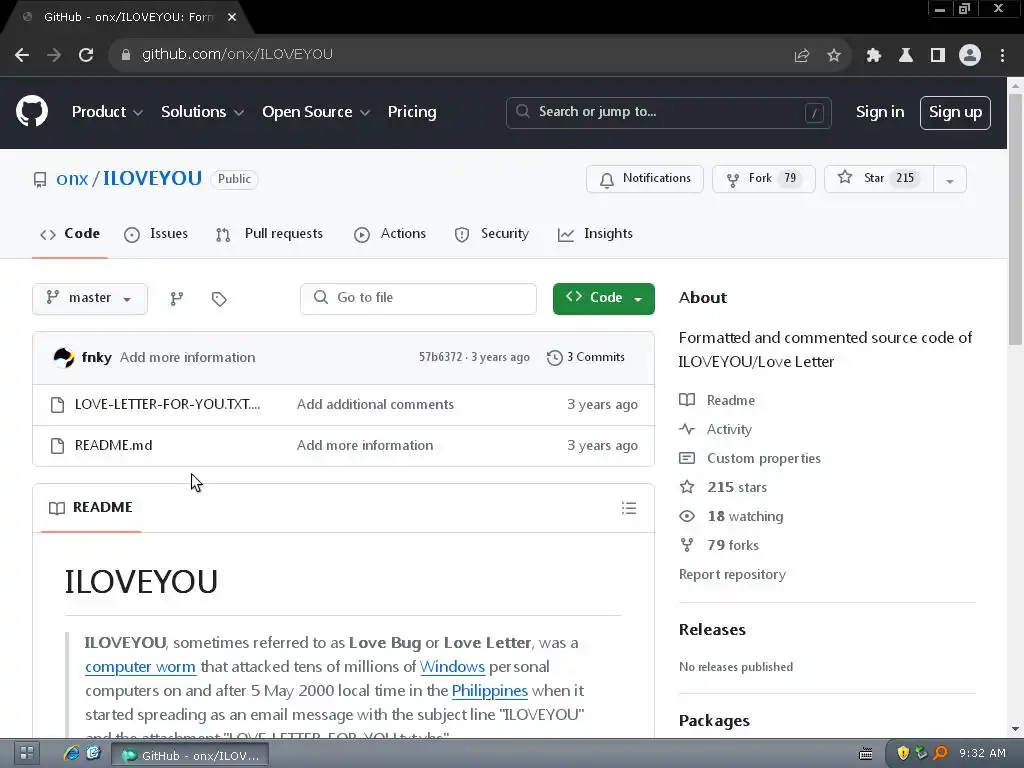Click the second browser icon in the taskbar
The image size is (1024, 768).
(x=93, y=753)
